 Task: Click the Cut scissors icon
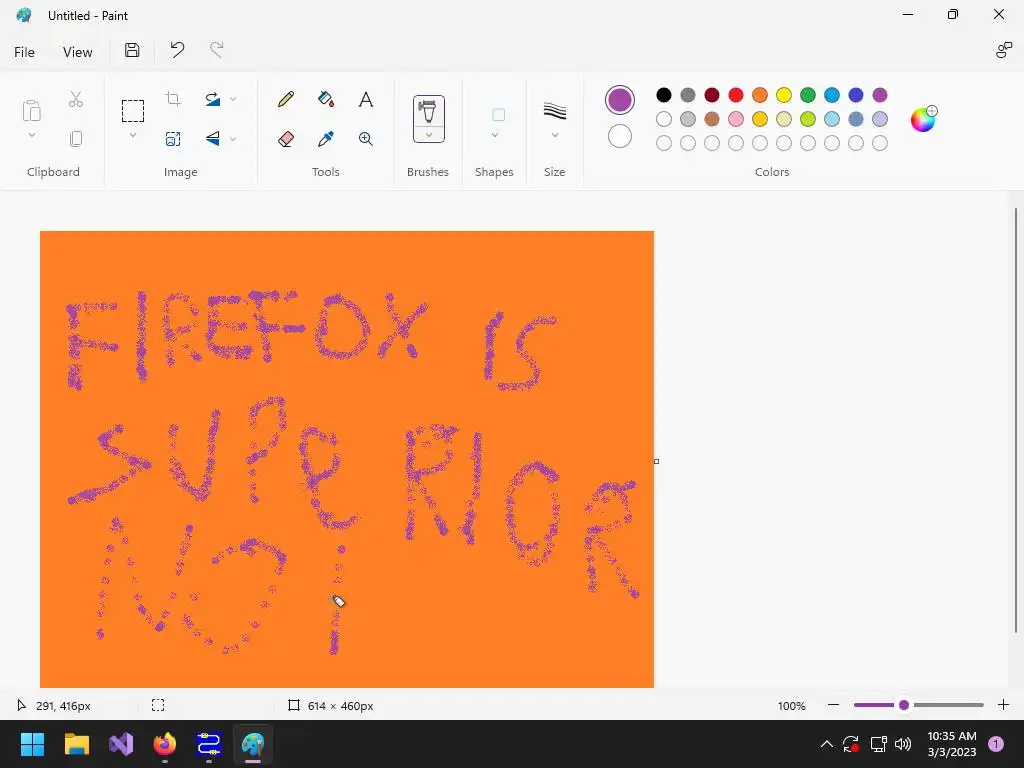(76, 99)
